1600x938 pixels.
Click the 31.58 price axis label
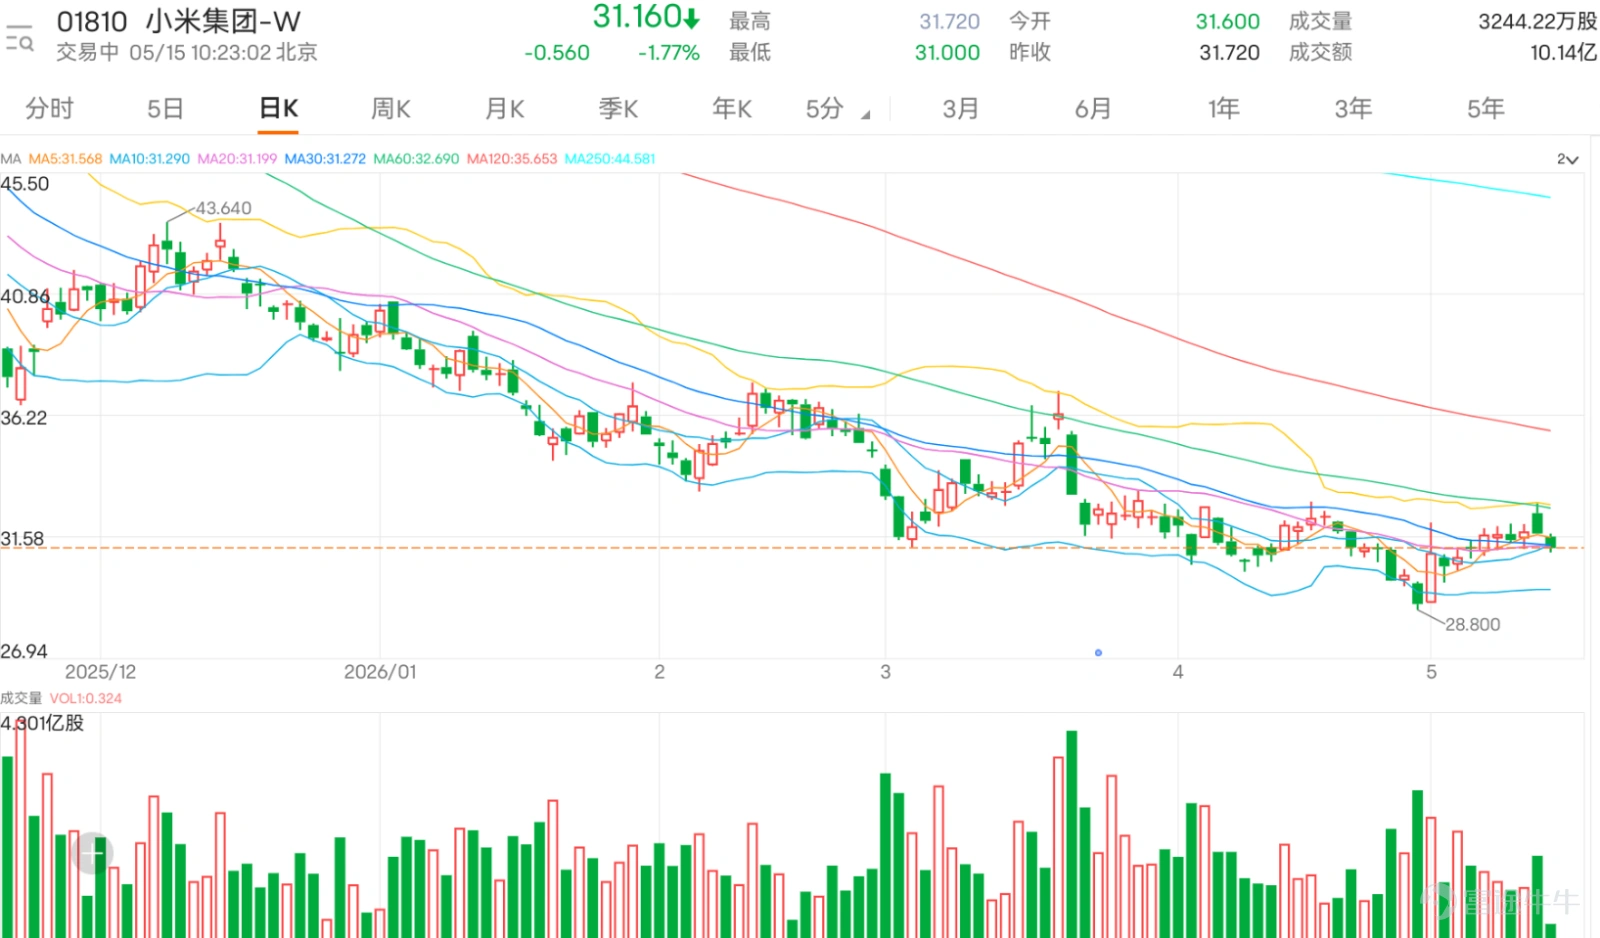coord(23,539)
